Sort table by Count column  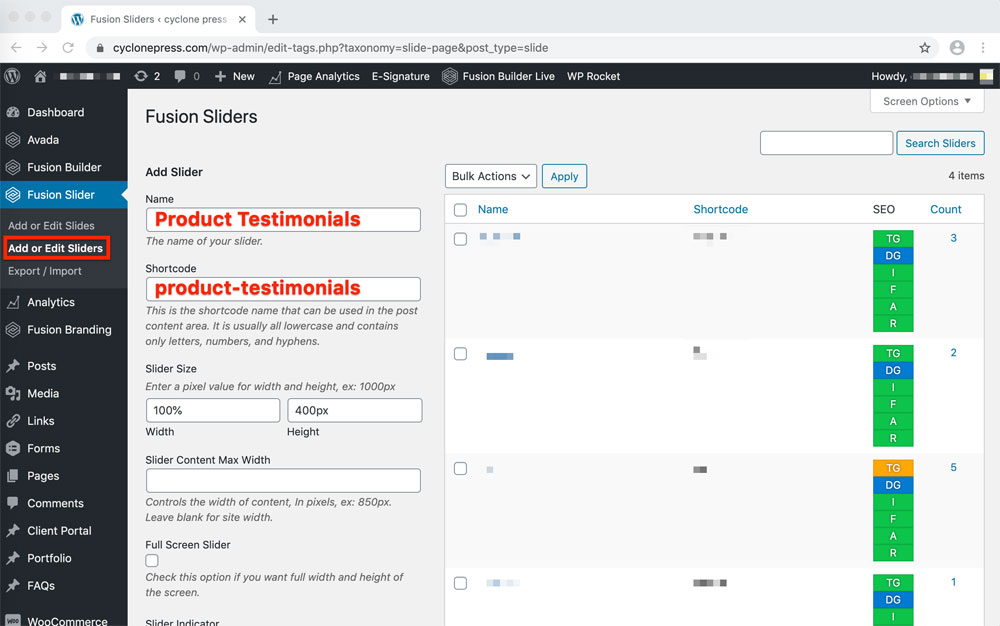point(946,210)
